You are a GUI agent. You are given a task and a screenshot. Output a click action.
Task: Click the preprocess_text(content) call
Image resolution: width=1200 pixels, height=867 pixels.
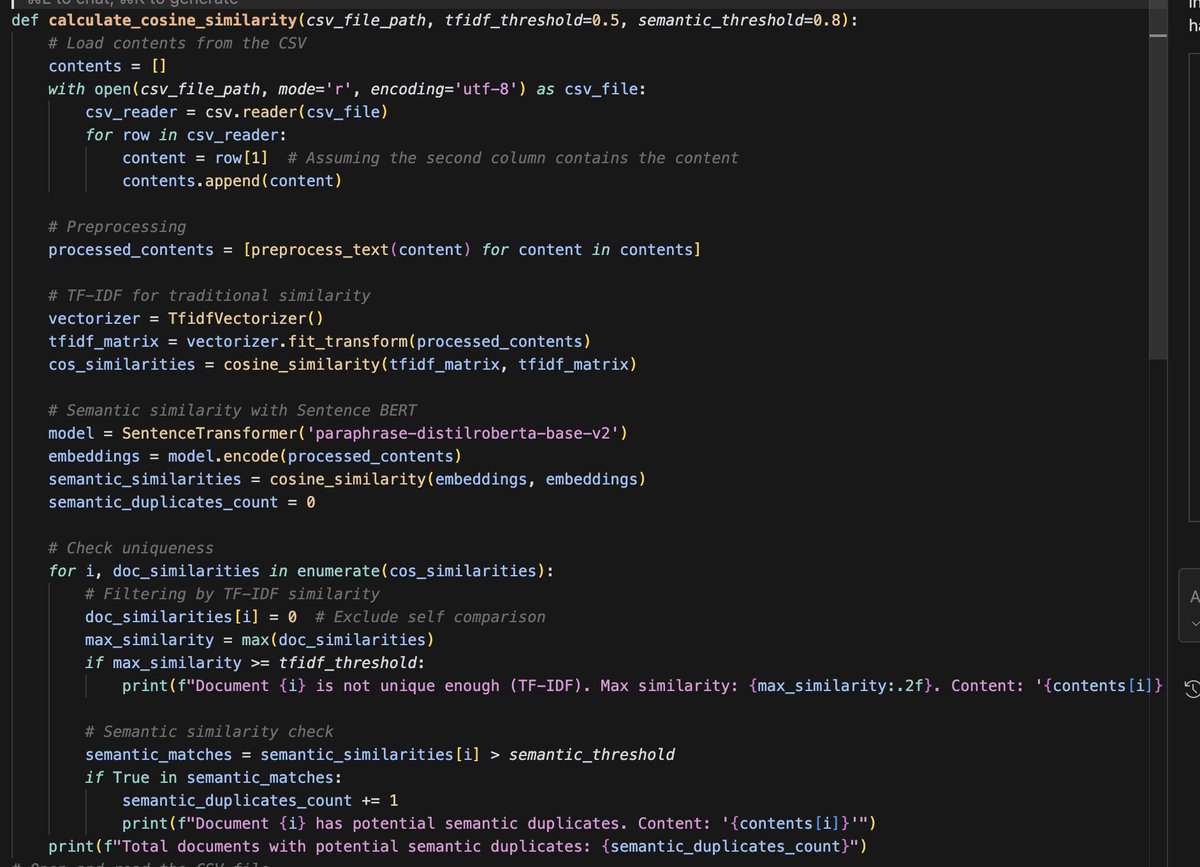[361, 250]
